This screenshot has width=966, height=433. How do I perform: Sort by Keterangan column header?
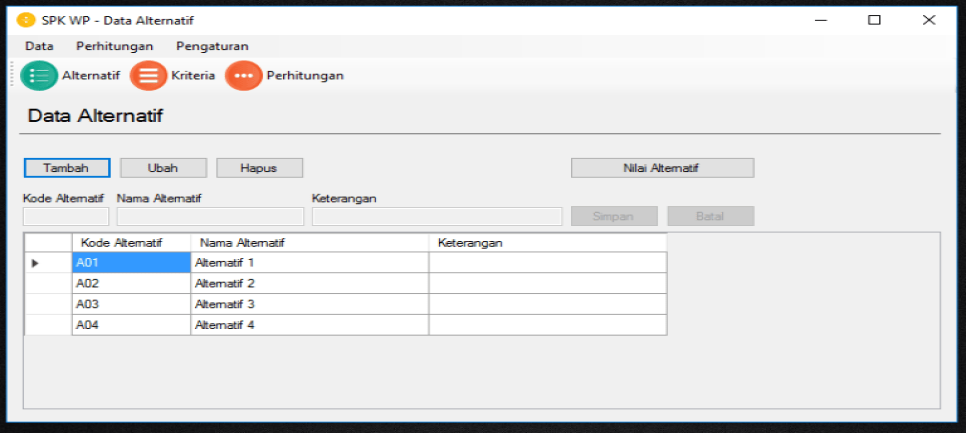tap(548, 243)
